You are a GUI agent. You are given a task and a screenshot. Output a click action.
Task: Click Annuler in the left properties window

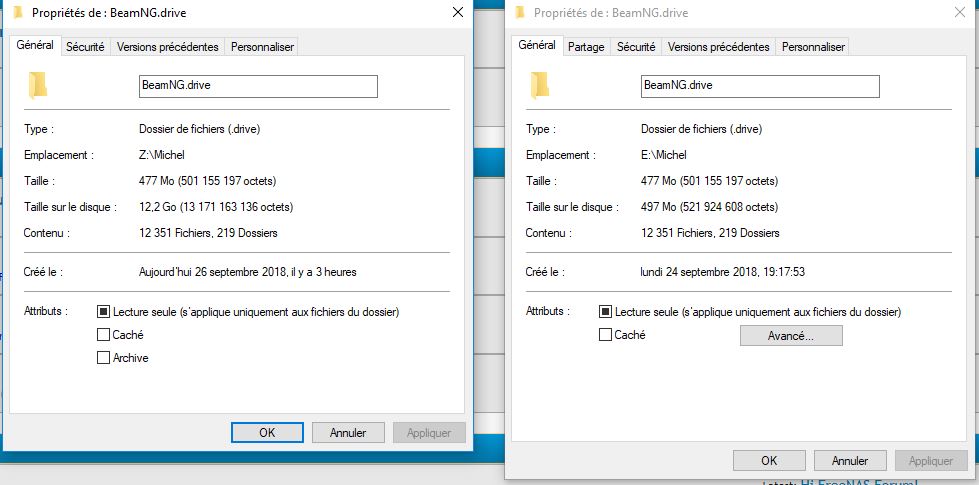tap(348, 433)
